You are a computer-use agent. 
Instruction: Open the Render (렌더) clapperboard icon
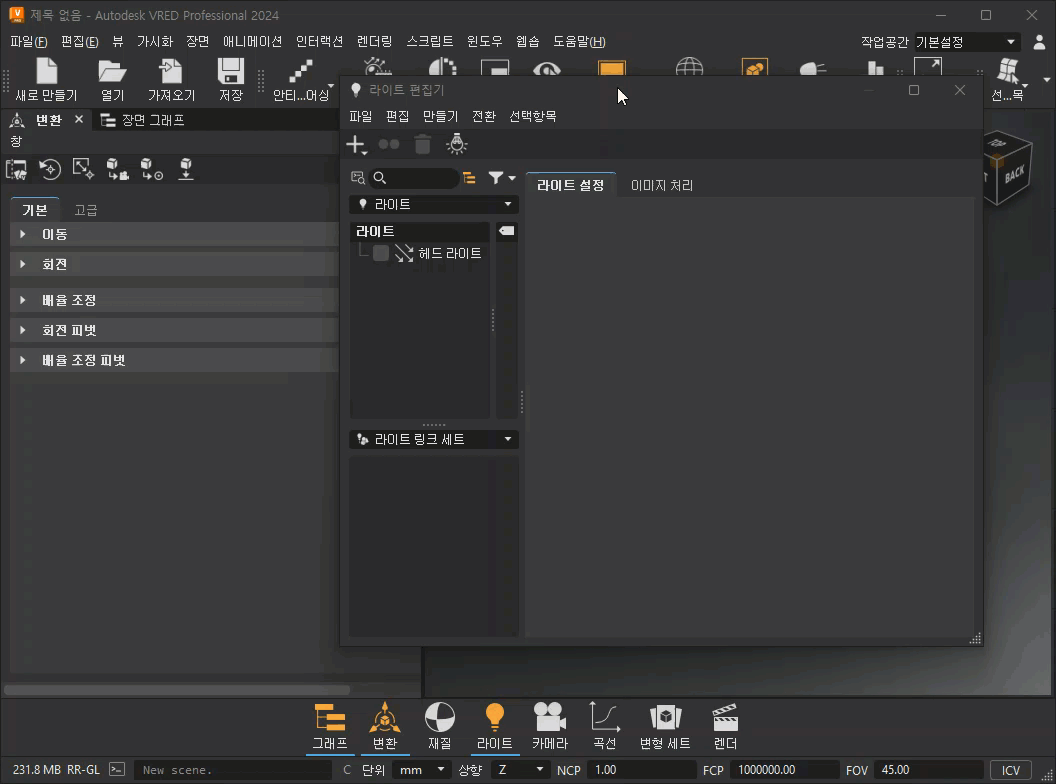pos(725,727)
